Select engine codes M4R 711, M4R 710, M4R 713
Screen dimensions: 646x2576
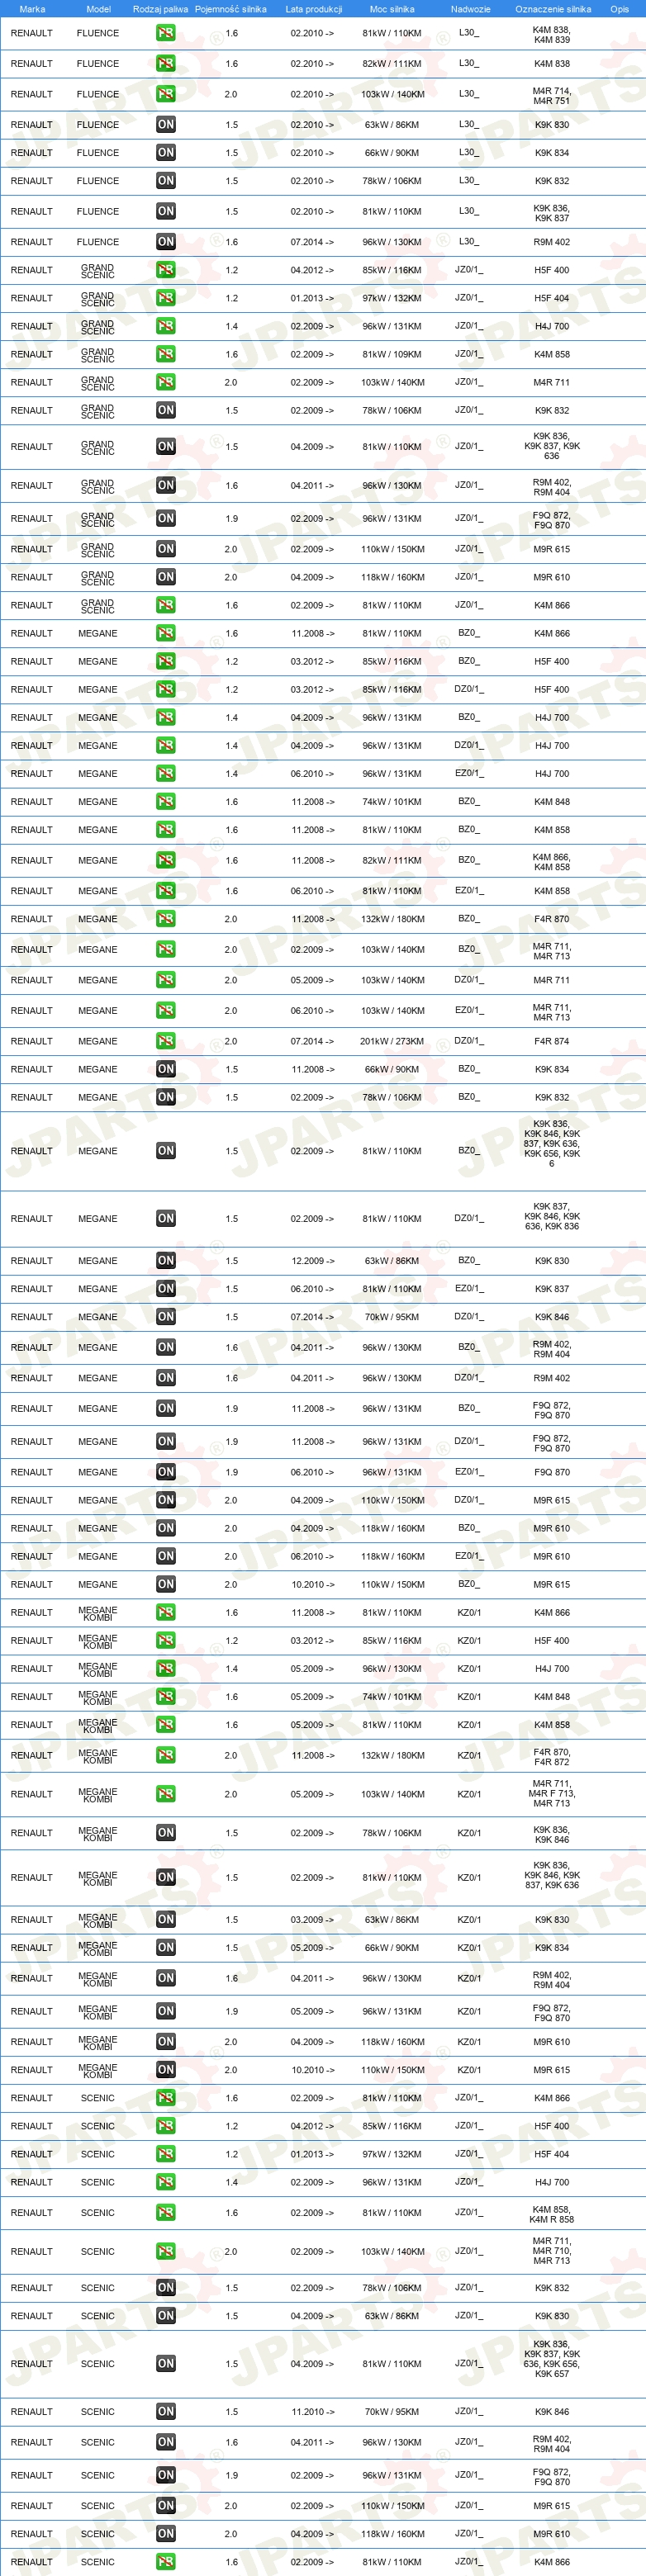point(552,2252)
